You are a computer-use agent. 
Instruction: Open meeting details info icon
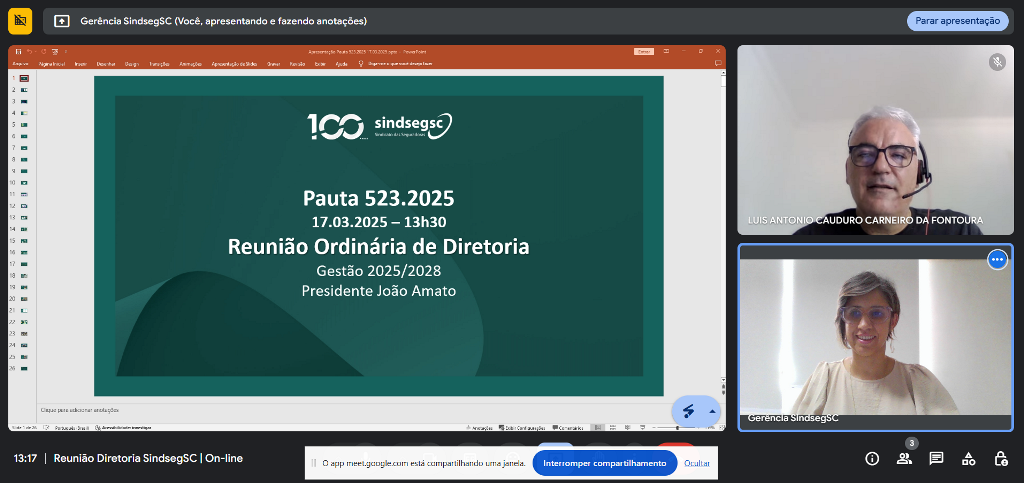pos(872,459)
